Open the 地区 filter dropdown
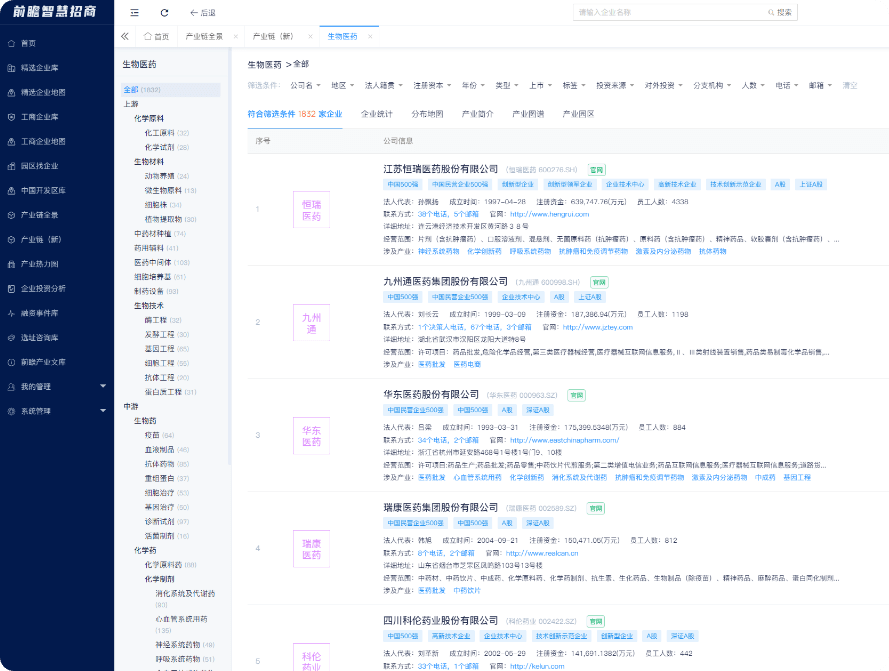 pyautogui.click(x=342, y=86)
